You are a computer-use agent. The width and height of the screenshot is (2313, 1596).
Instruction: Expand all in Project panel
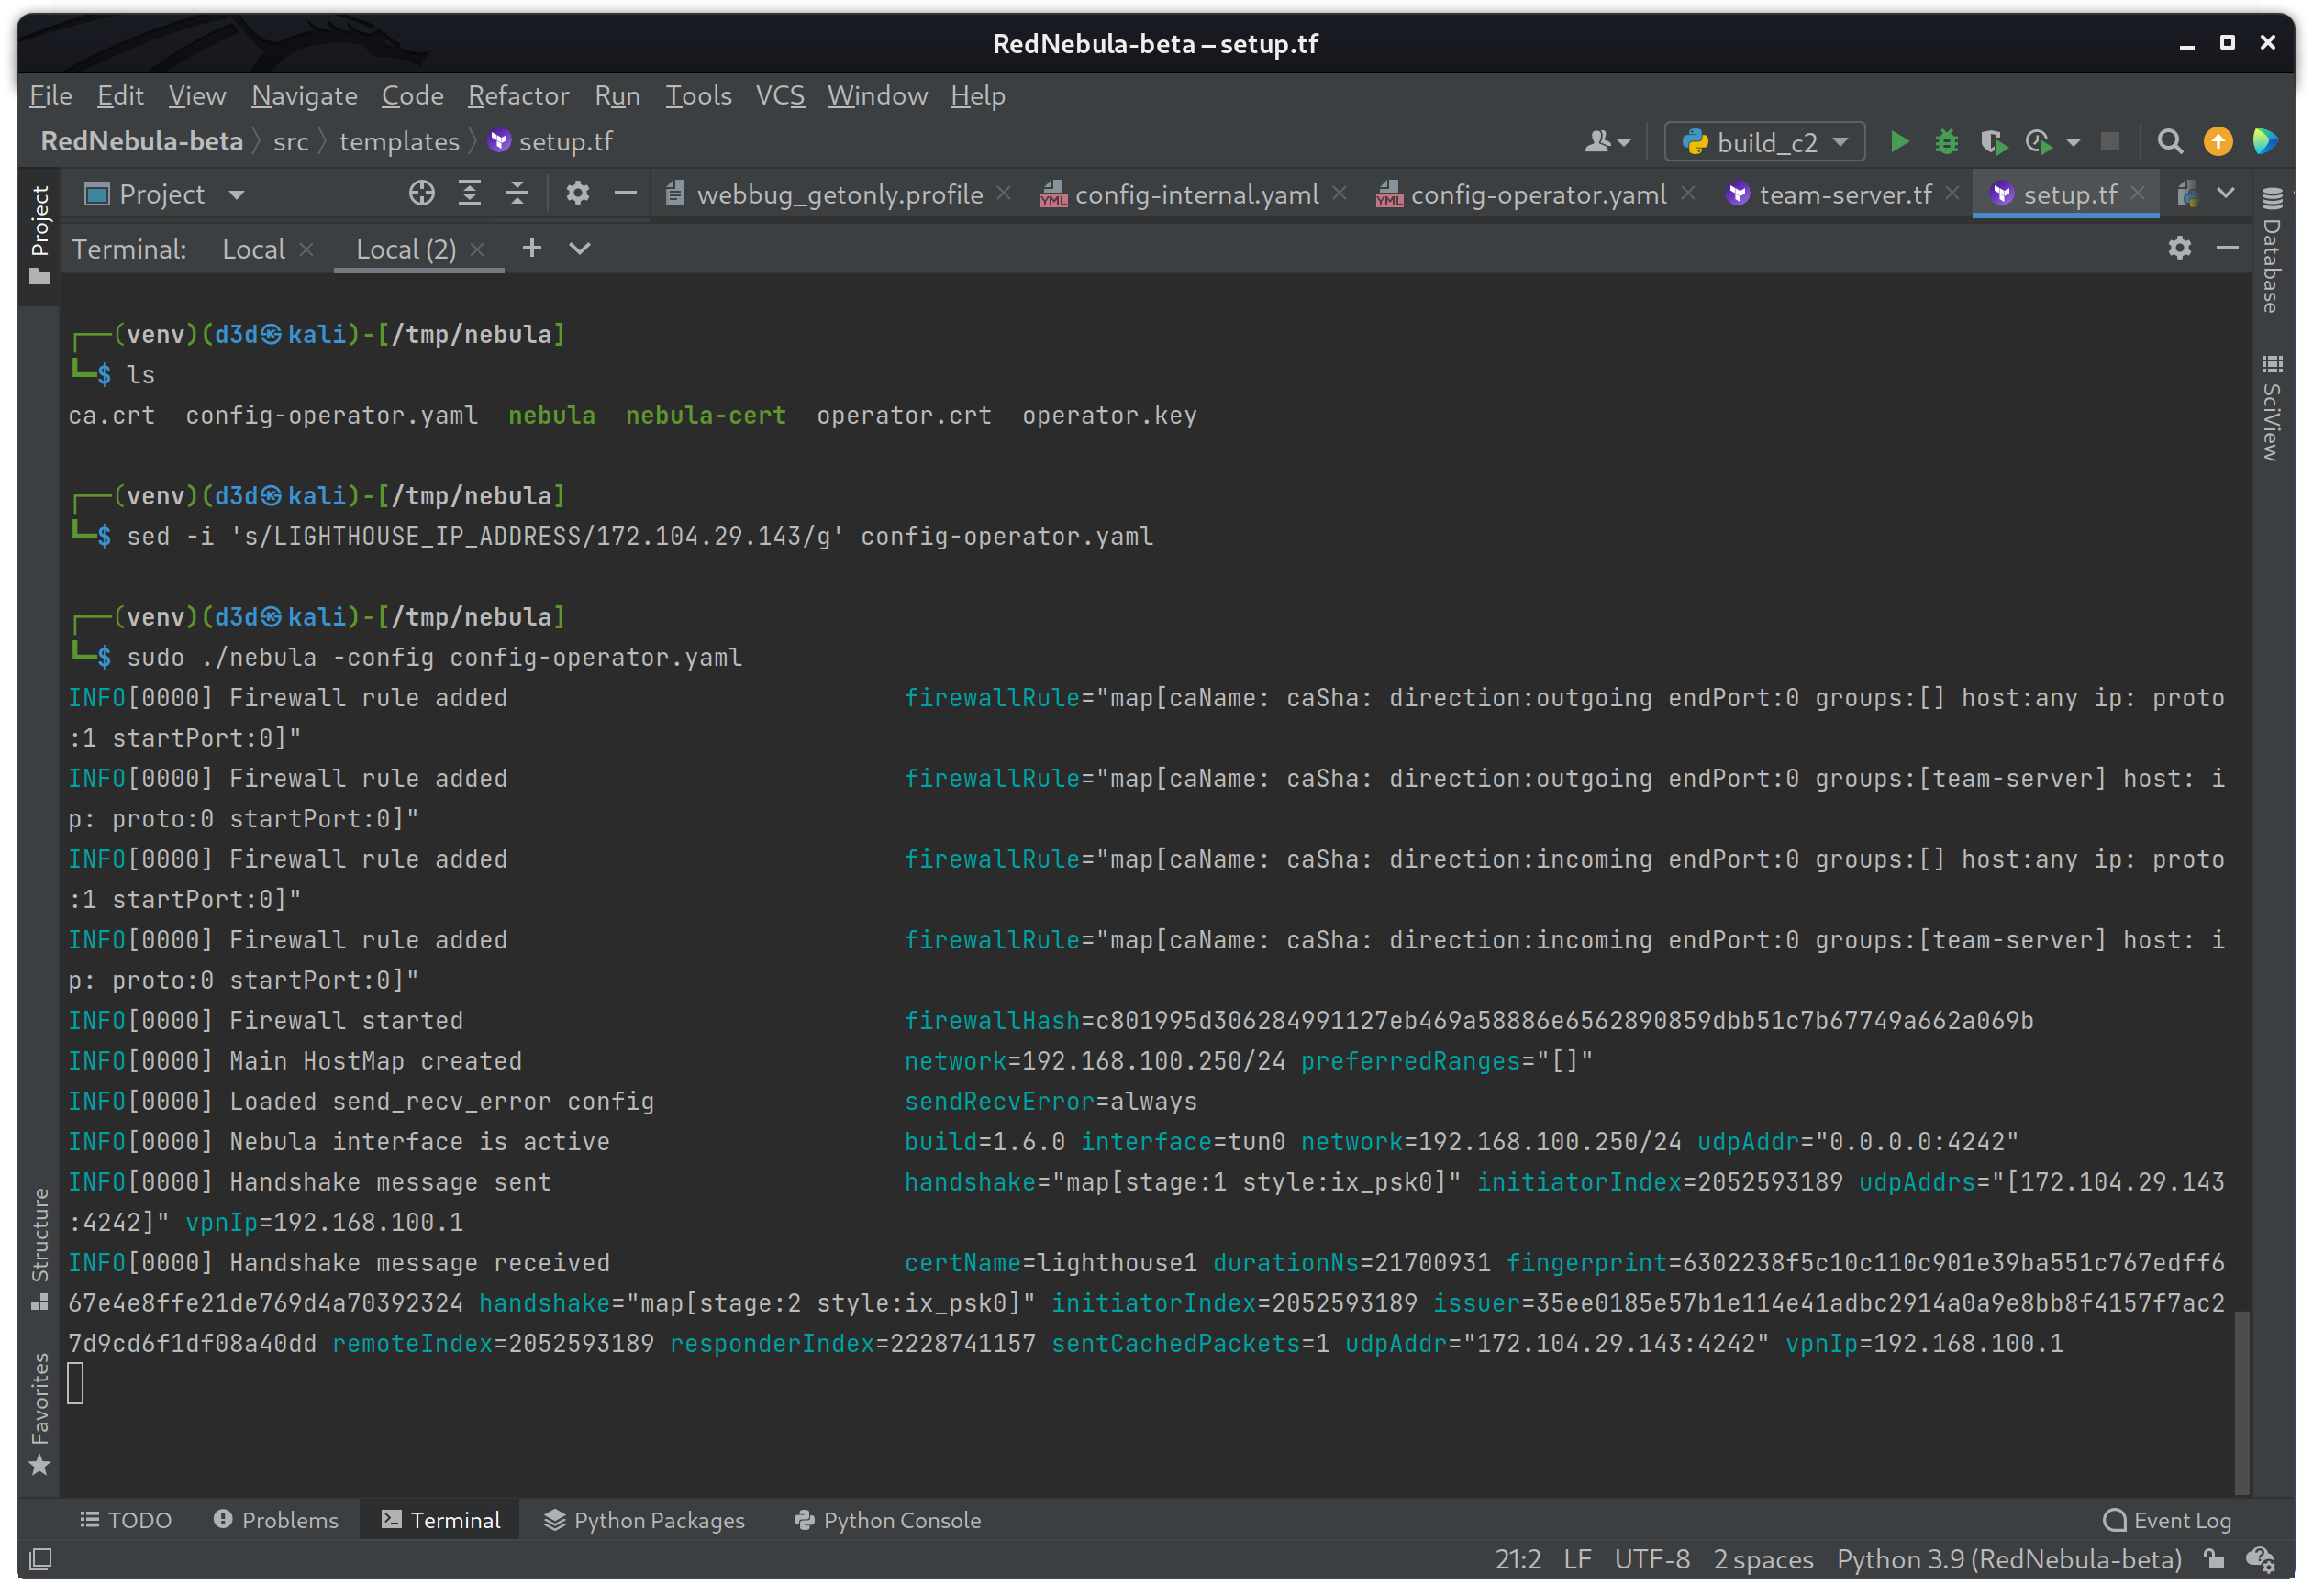[x=469, y=194]
